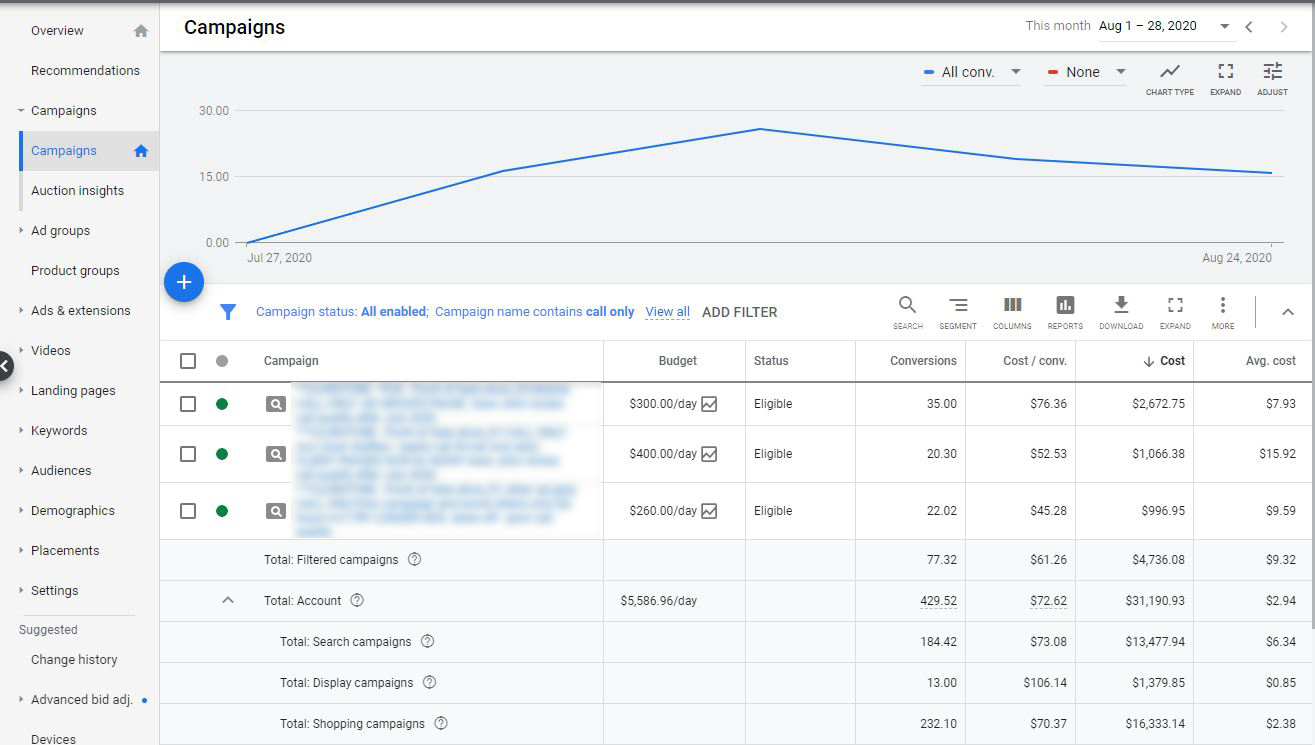The image size is (1315, 745).
Task: Open the chart Adjust settings icon
Action: pos(1272,71)
